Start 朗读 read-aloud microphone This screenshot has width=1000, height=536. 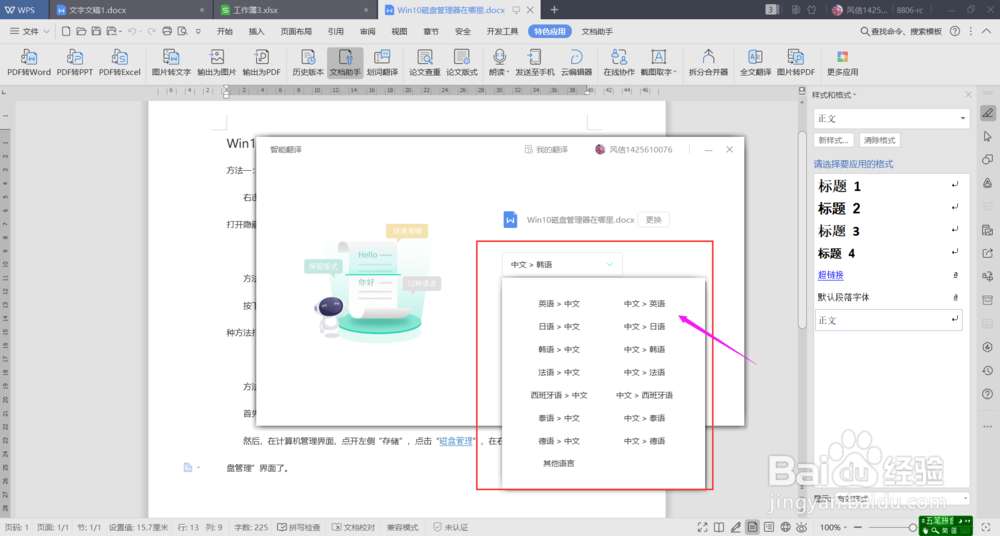coord(499,63)
